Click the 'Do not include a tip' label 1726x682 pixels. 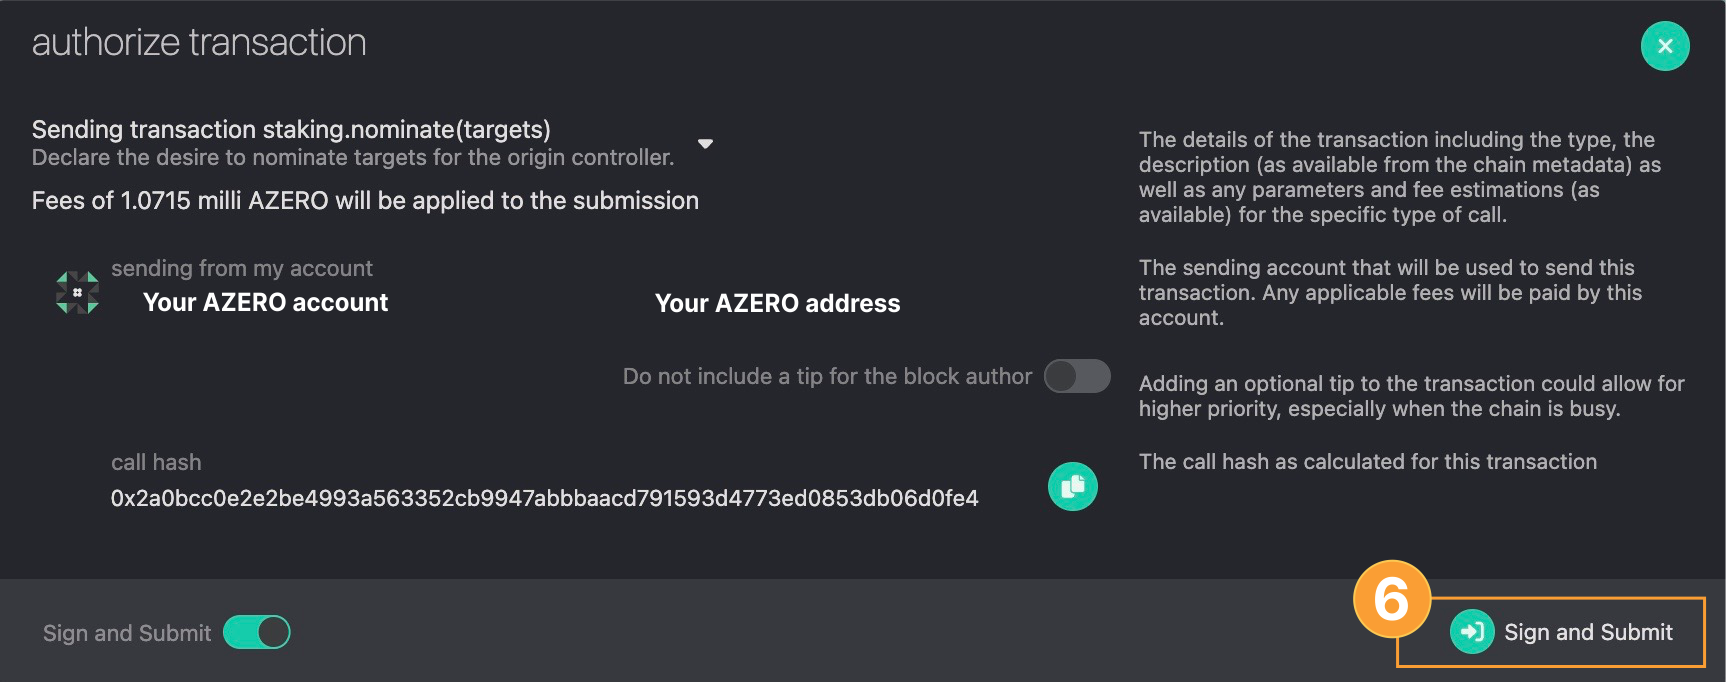pos(827,376)
